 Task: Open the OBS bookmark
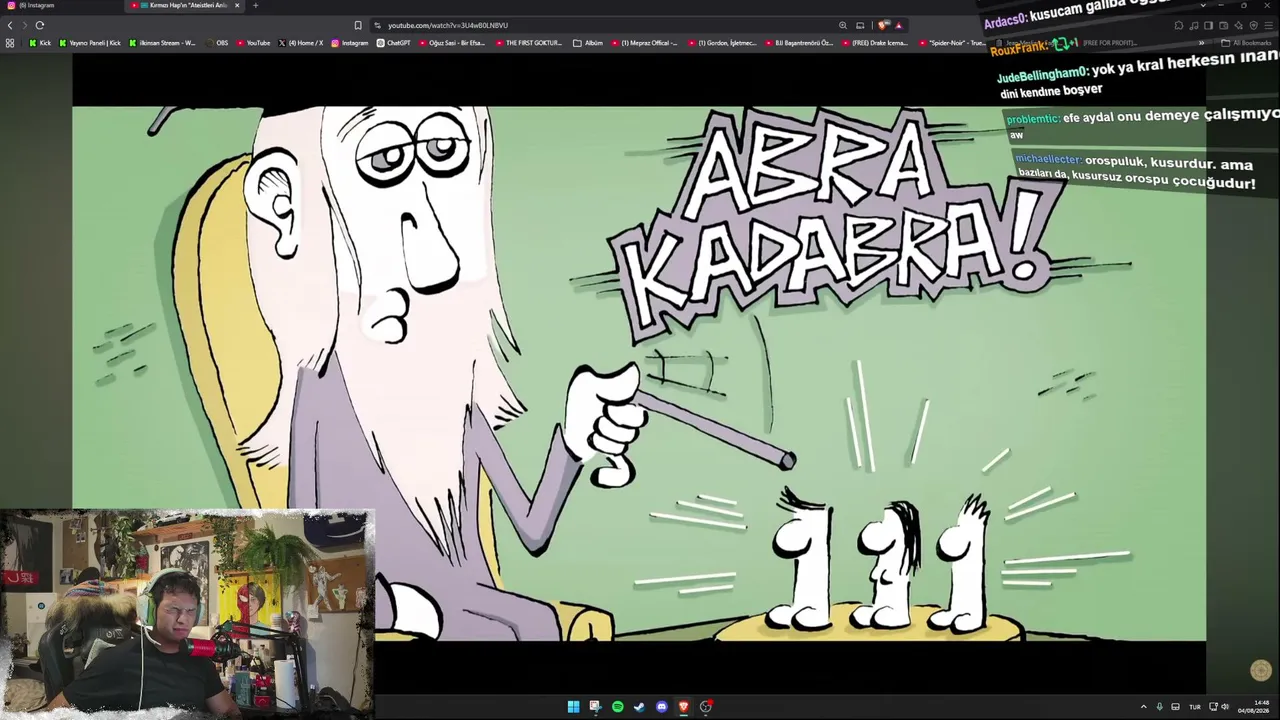point(216,43)
